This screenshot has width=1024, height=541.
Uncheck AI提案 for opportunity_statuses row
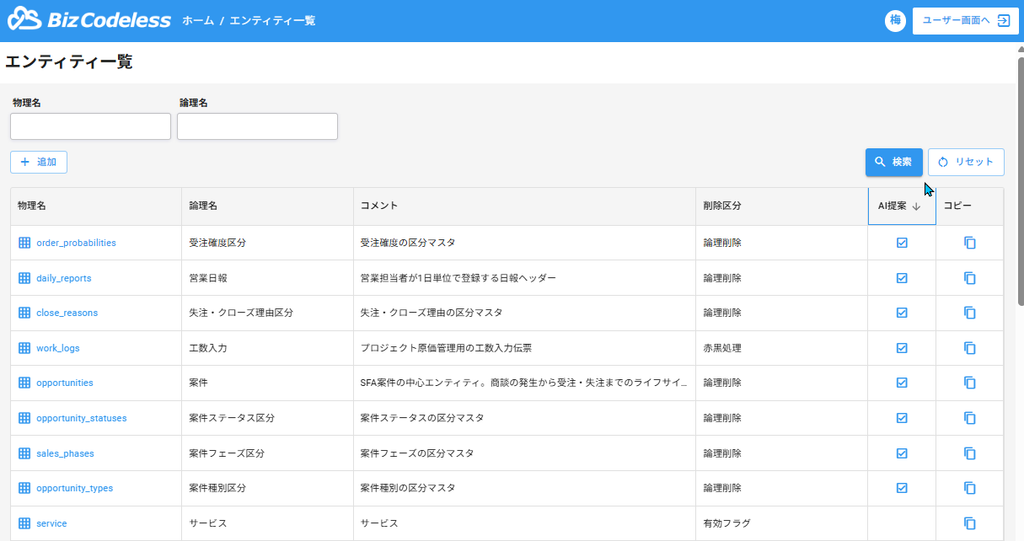point(902,418)
